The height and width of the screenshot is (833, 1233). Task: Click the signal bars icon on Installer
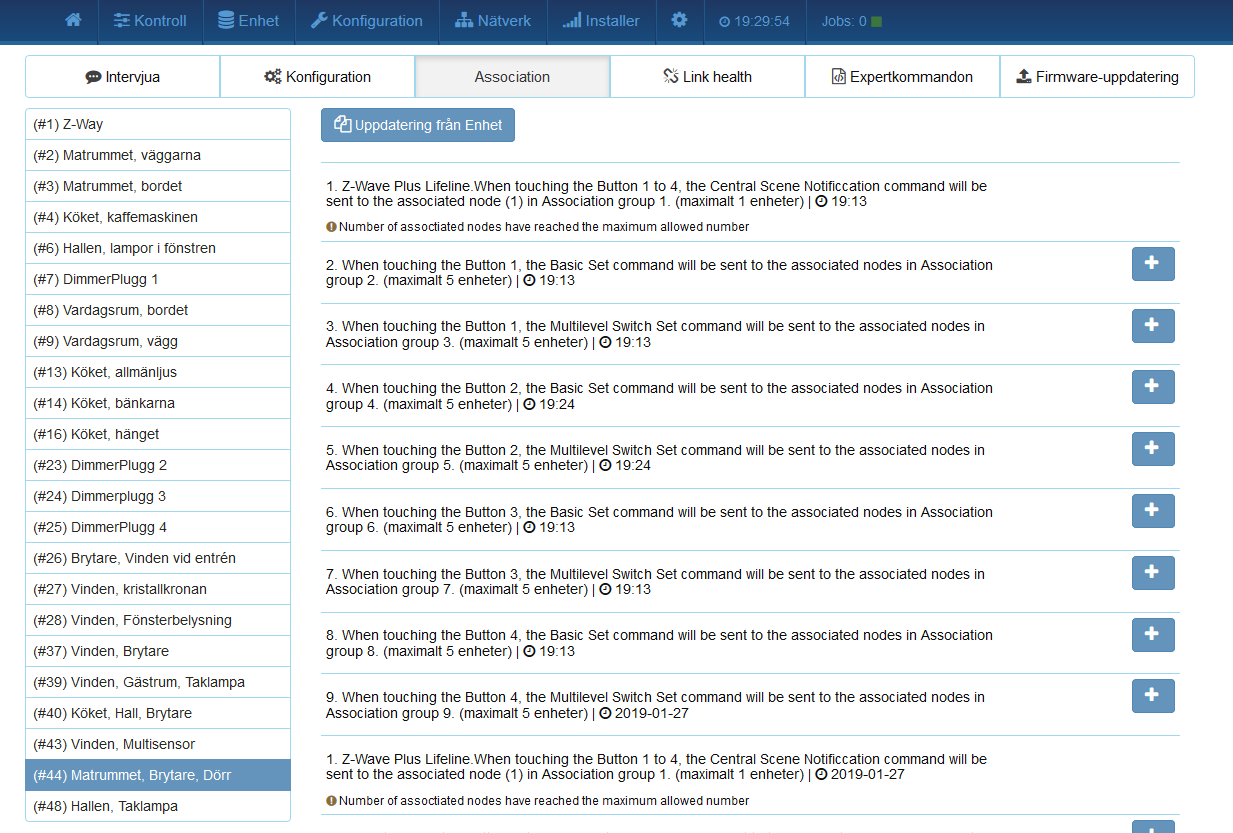point(570,20)
